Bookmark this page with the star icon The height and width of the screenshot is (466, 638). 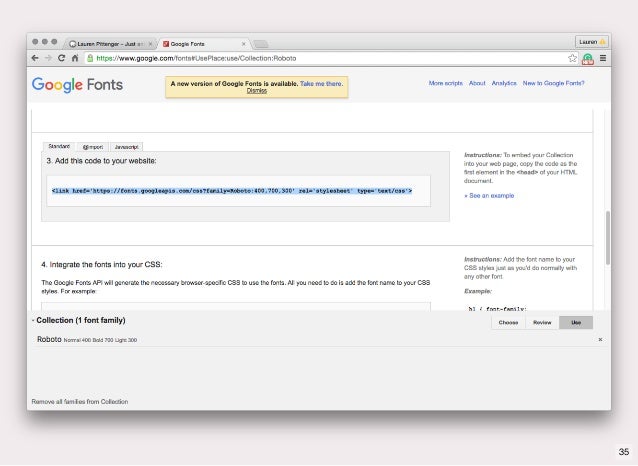coord(572,58)
